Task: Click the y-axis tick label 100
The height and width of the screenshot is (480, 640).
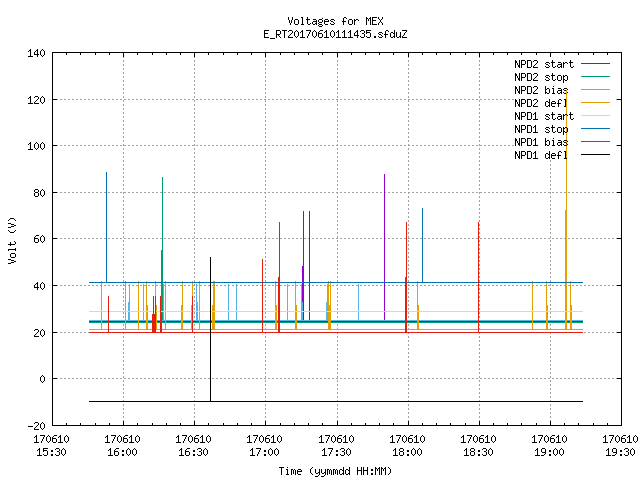Action: (36, 146)
